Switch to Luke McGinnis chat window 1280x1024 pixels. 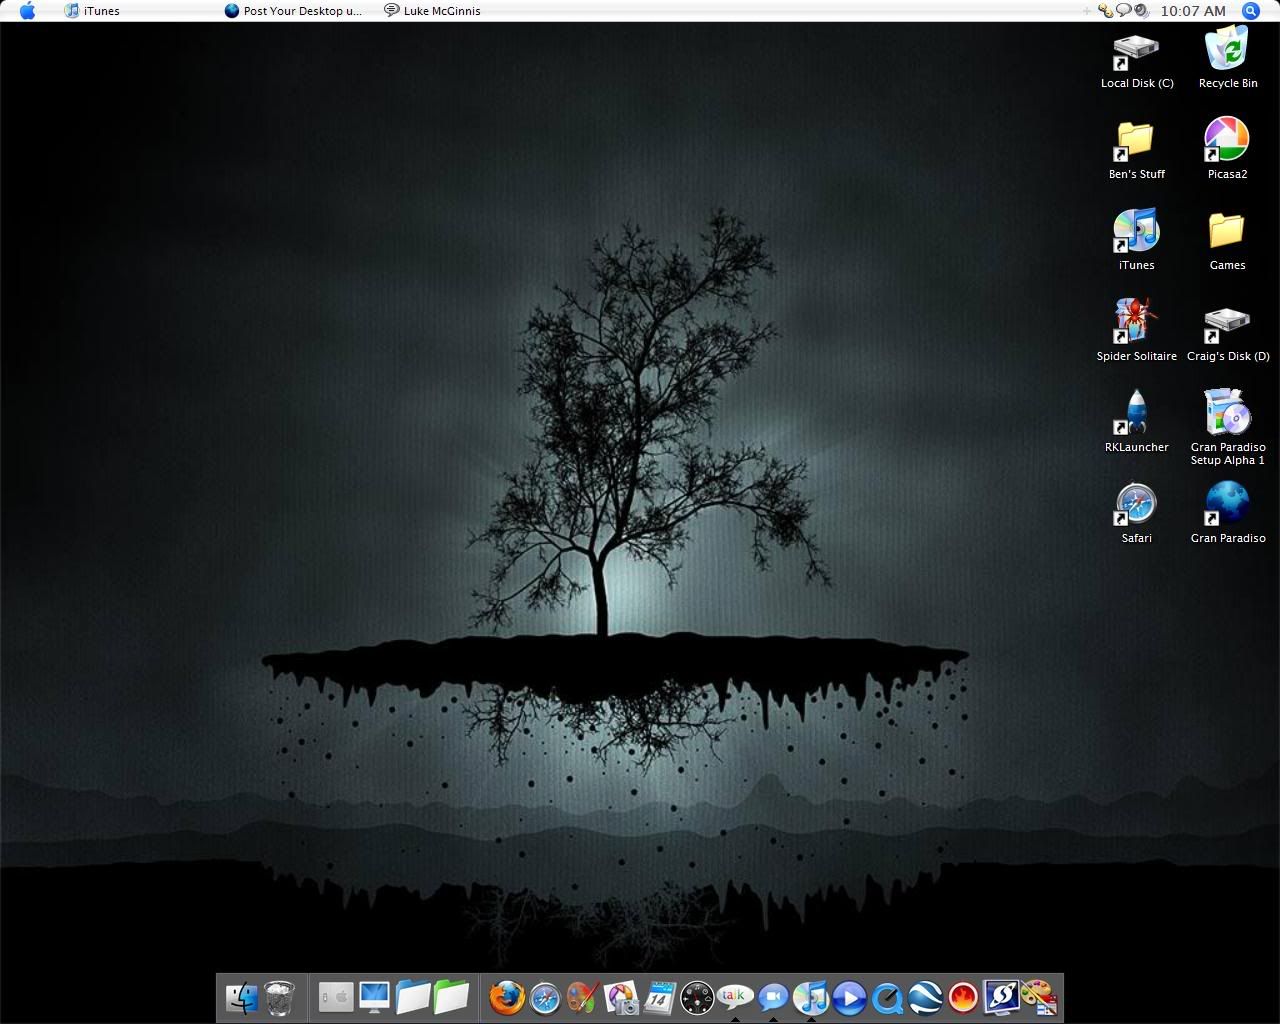click(x=432, y=11)
